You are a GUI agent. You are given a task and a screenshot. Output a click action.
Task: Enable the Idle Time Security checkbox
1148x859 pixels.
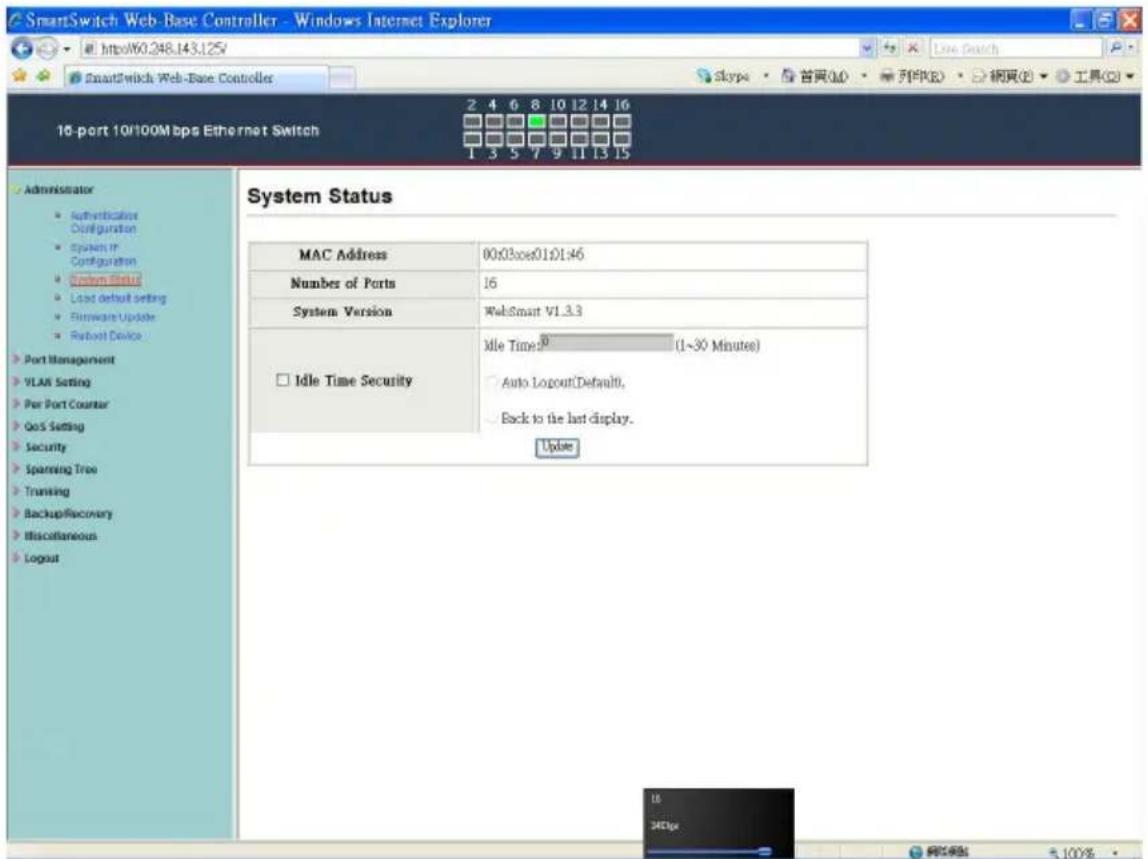click(283, 379)
